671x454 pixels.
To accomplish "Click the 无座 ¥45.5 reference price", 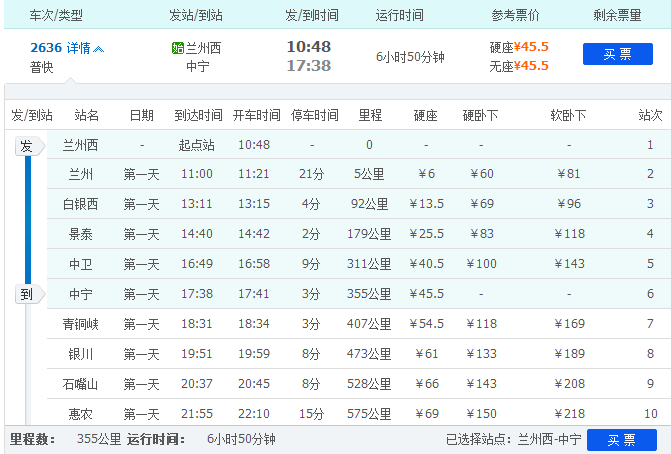I will pos(518,66).
